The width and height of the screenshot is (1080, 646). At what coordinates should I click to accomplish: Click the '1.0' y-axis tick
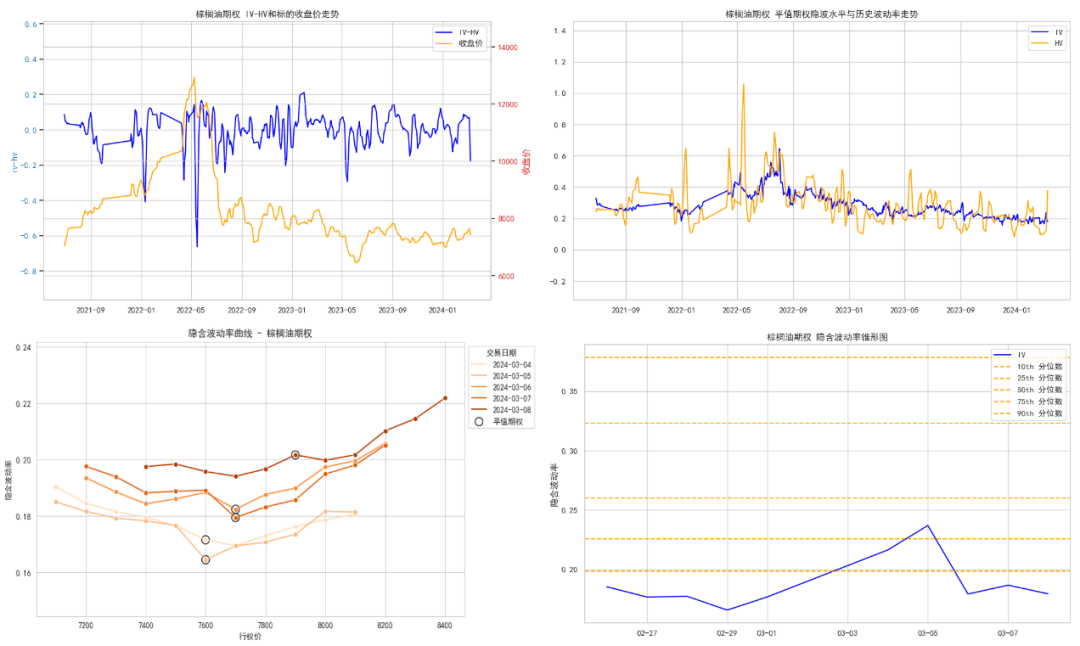point(559,94)
